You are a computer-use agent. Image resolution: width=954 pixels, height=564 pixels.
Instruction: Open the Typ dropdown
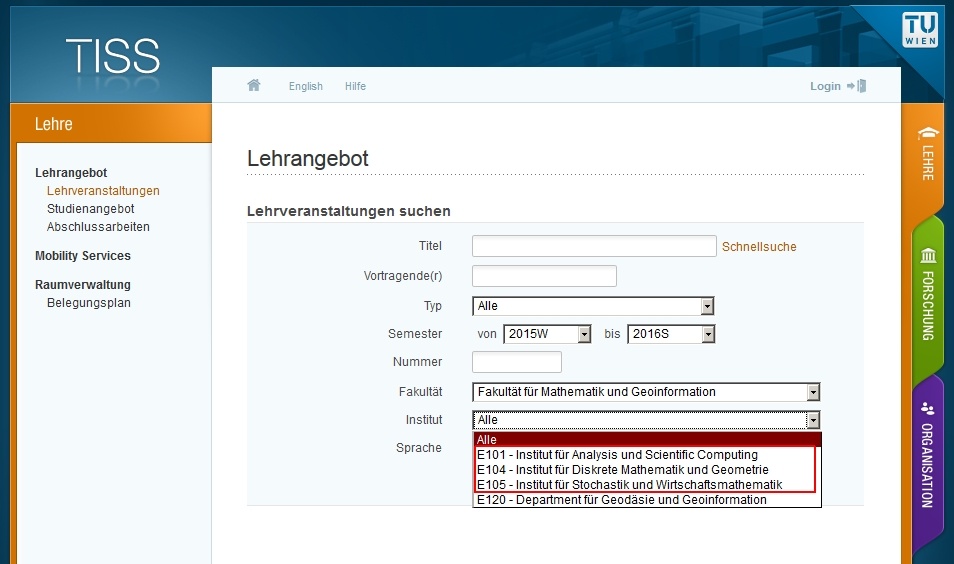(x=593, y=305)
